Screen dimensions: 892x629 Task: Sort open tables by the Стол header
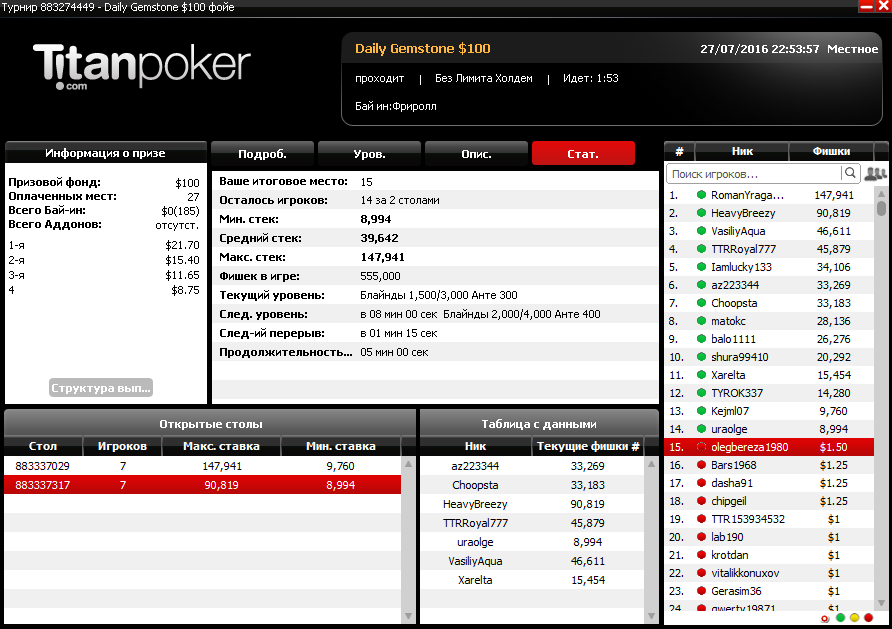click(x=43, y=446)
